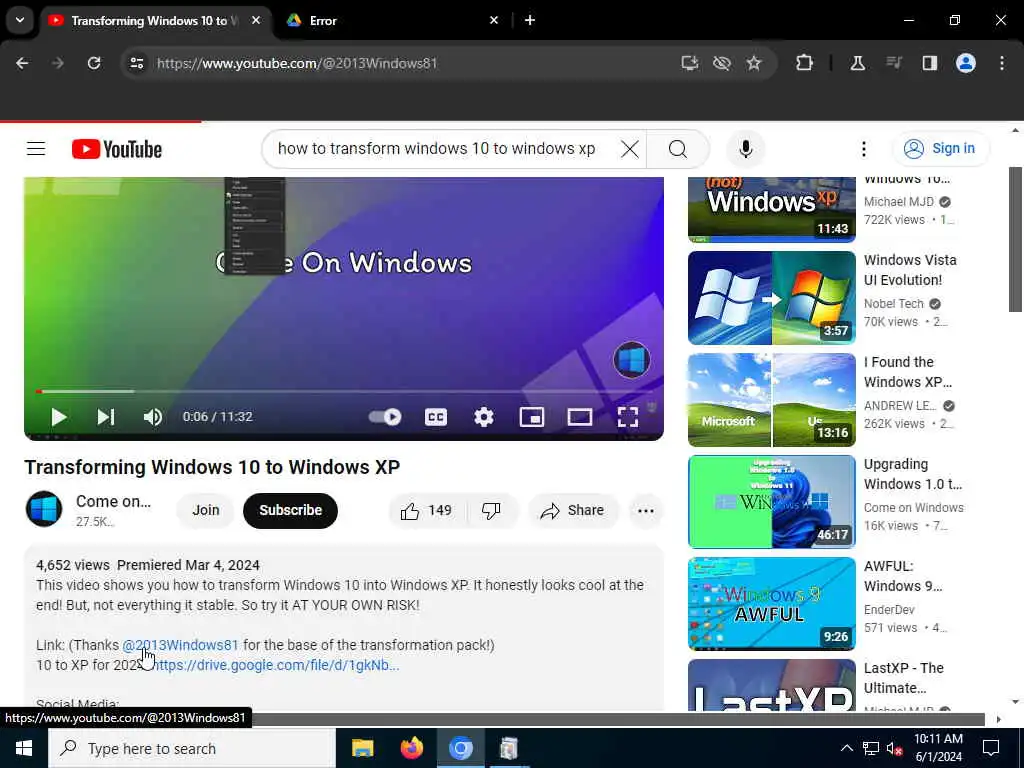Open muted volume tray icon
This screenshot has height=768, width=1024.
click(894, 748)
